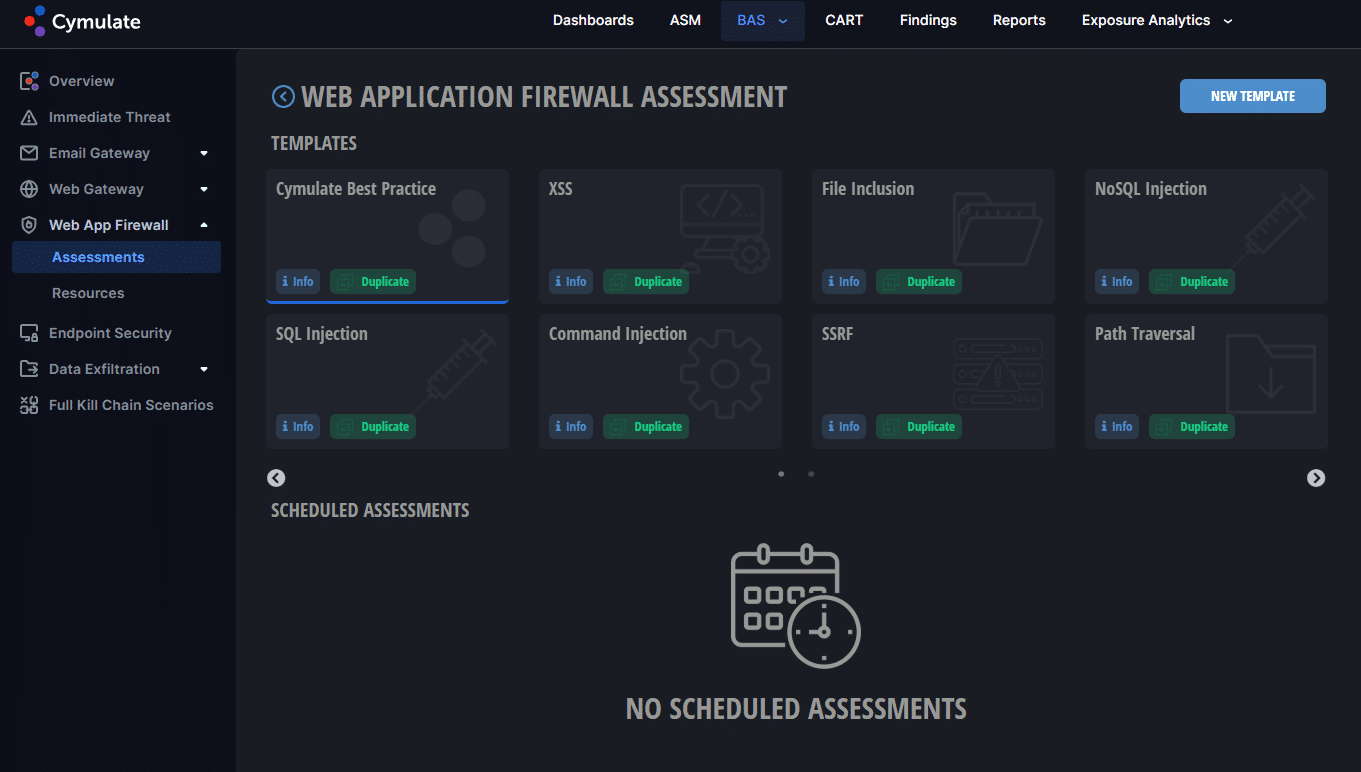Open the Command Injection card title
The height and width of the screenshot is (772, 1361).
(x=618, y=334)
